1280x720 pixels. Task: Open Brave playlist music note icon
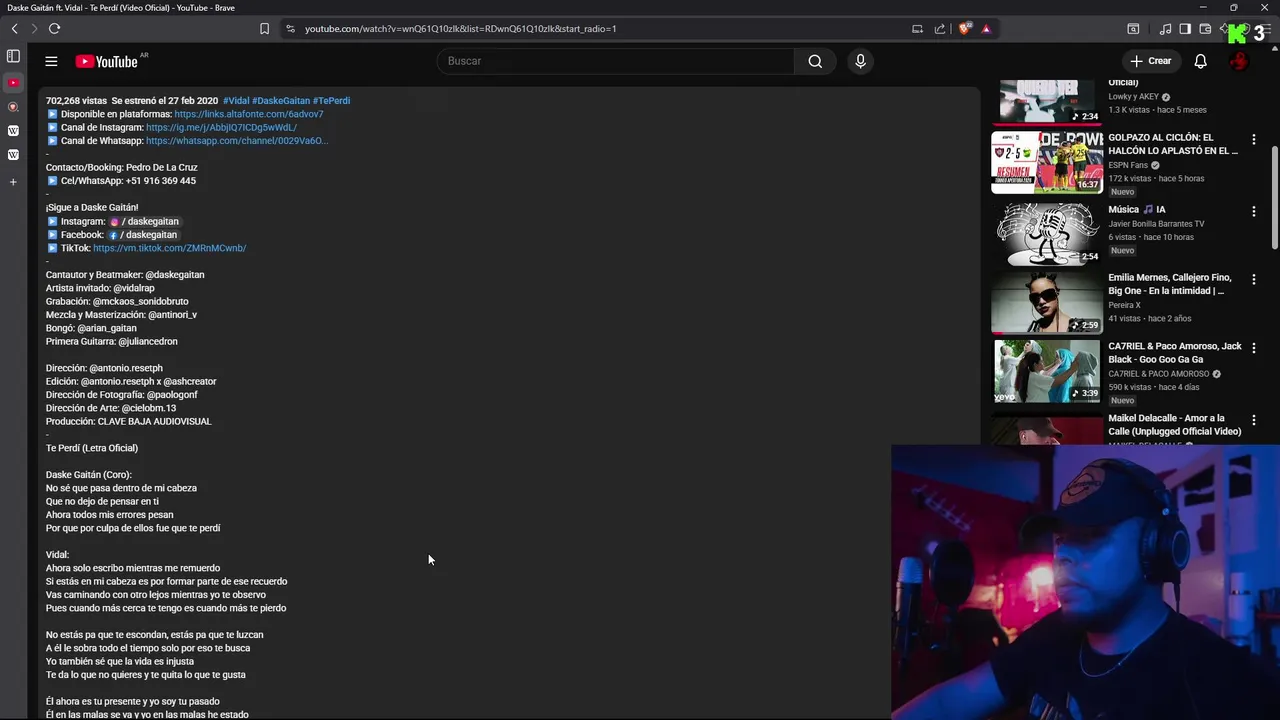click(1165, 29)
